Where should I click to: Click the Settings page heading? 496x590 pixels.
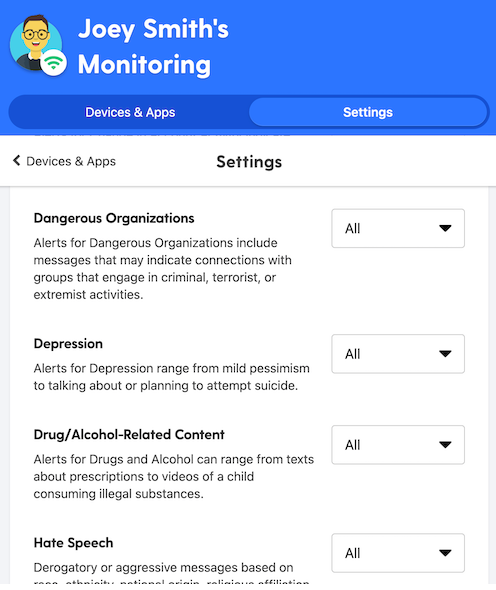[x=249, y=162]
